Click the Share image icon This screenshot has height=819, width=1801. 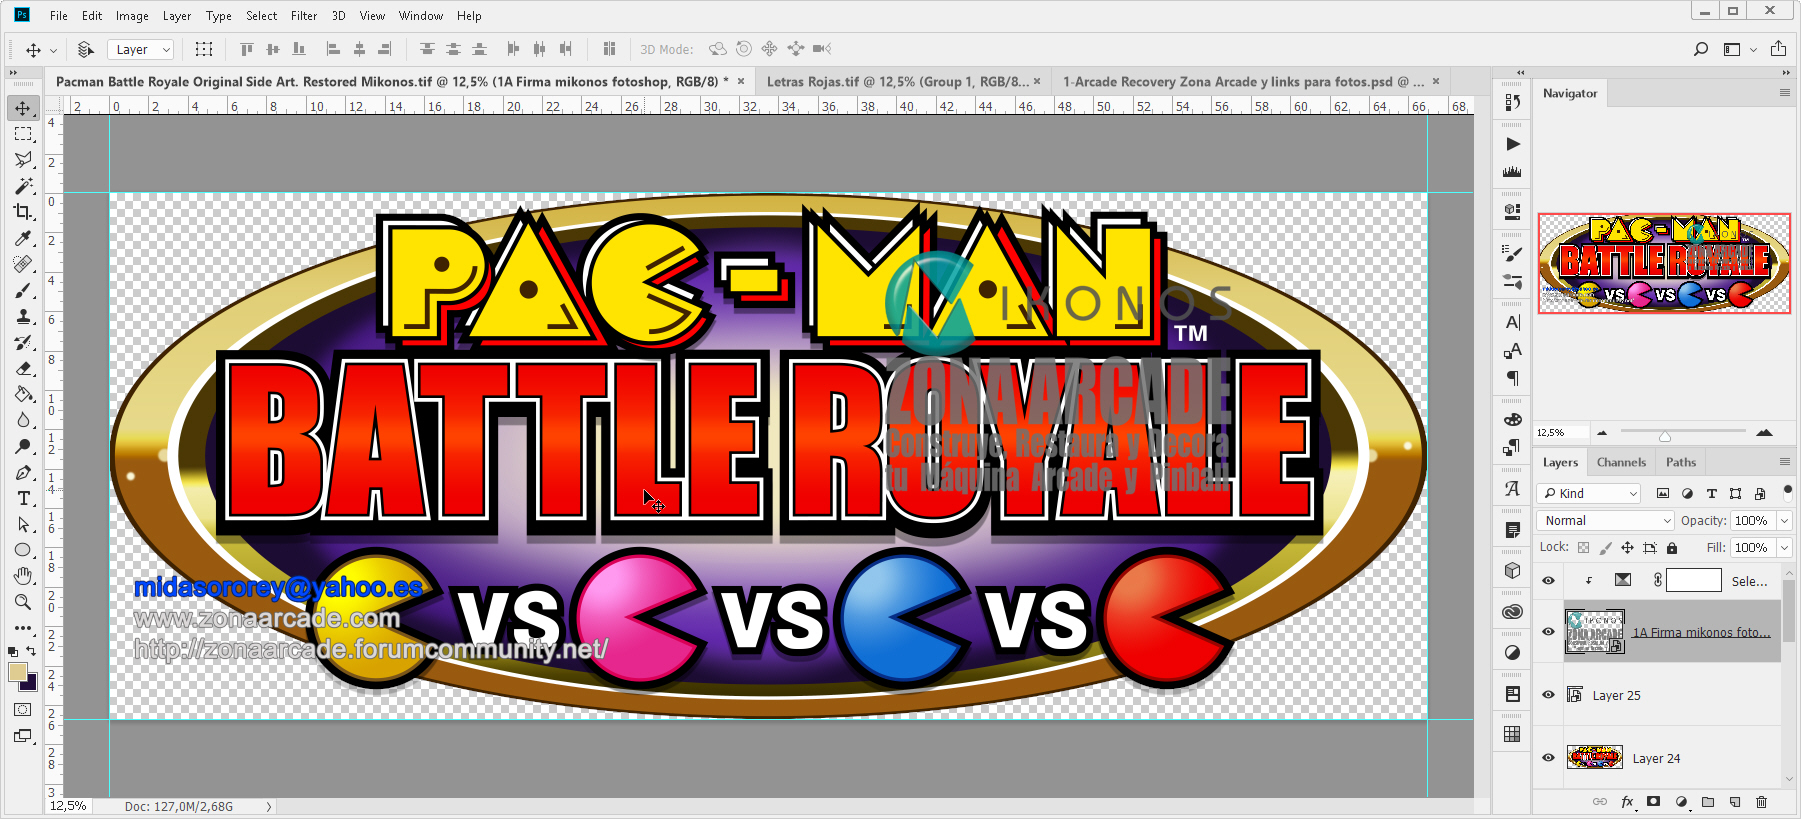(1778, 49)
